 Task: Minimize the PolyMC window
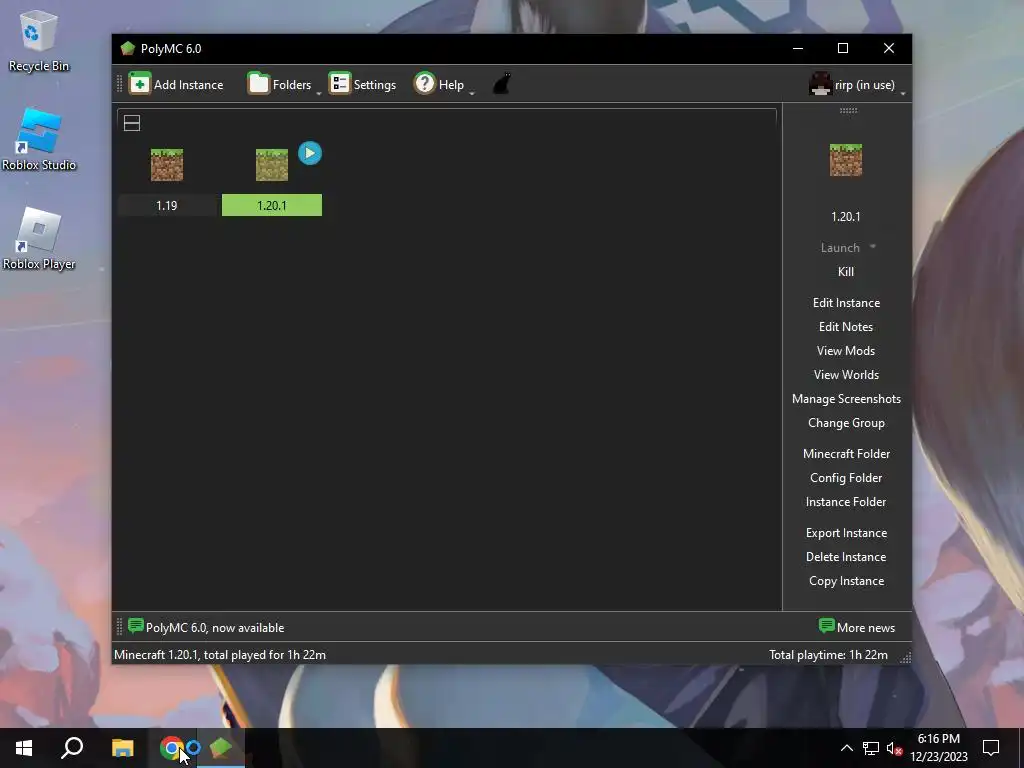[798, 48]
